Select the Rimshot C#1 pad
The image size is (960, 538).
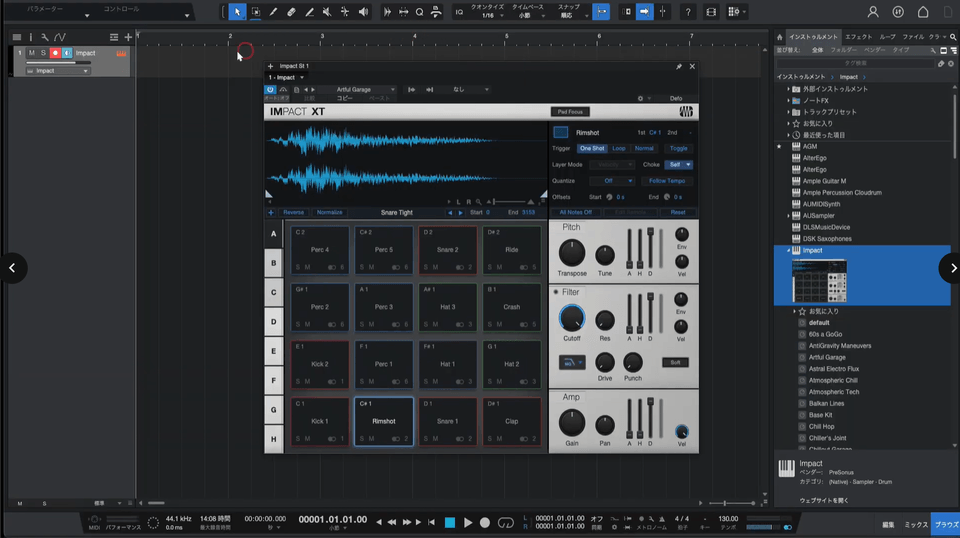(384, 421)
